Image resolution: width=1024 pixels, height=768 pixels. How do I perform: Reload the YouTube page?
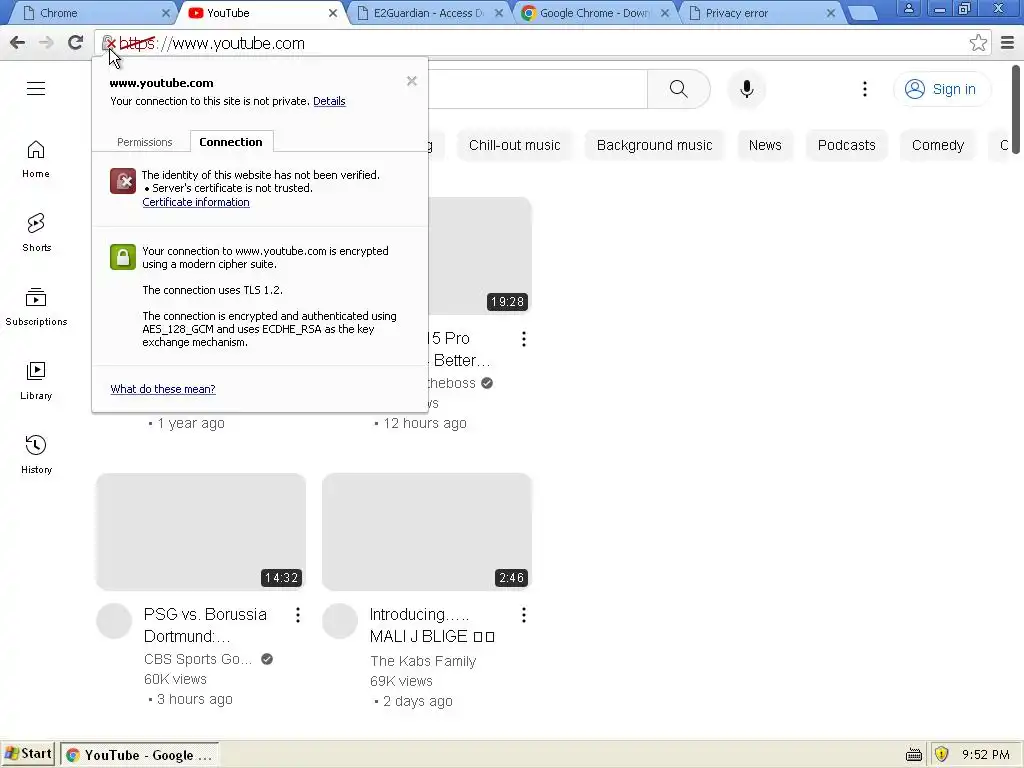coord(76,43)
